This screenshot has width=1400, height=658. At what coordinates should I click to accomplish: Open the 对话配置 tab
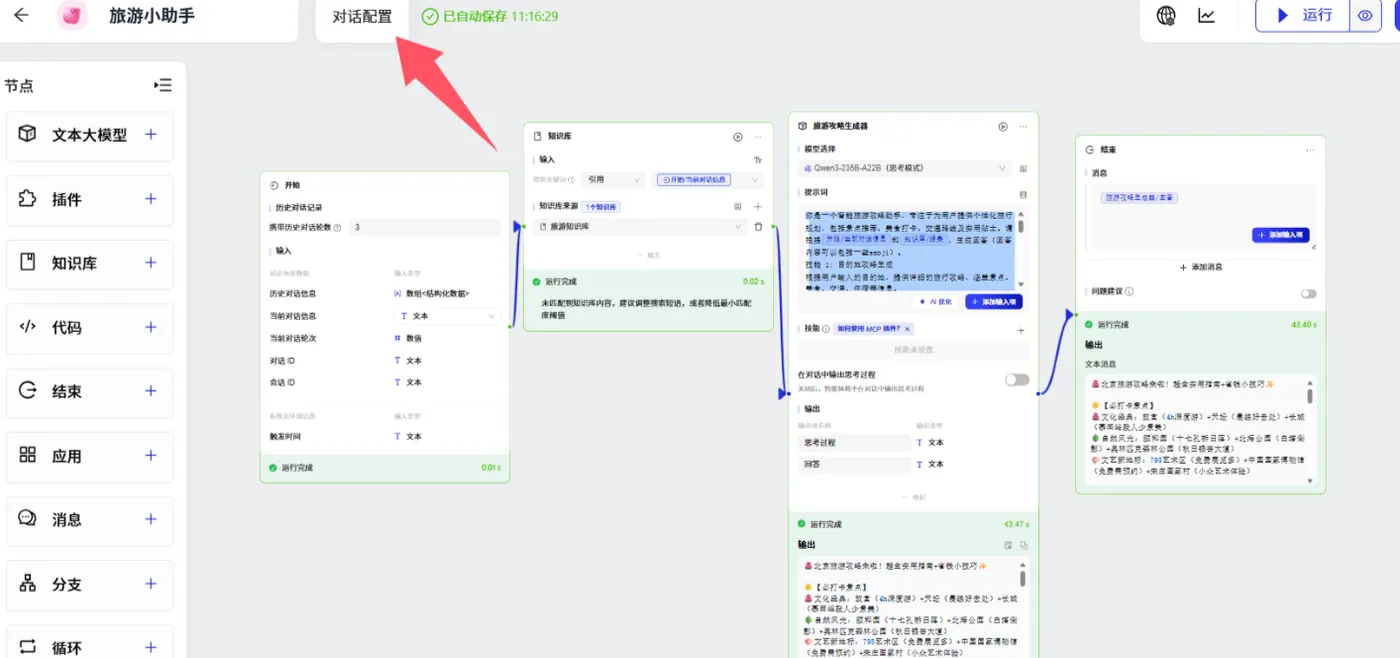tap(362, 16)
